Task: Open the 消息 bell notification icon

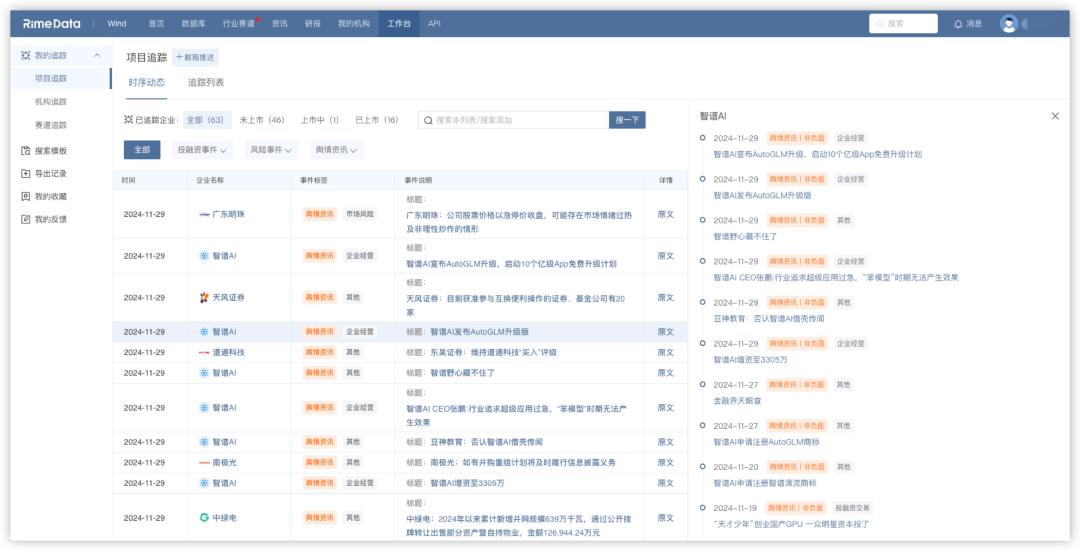Action: tap(958, 23)
